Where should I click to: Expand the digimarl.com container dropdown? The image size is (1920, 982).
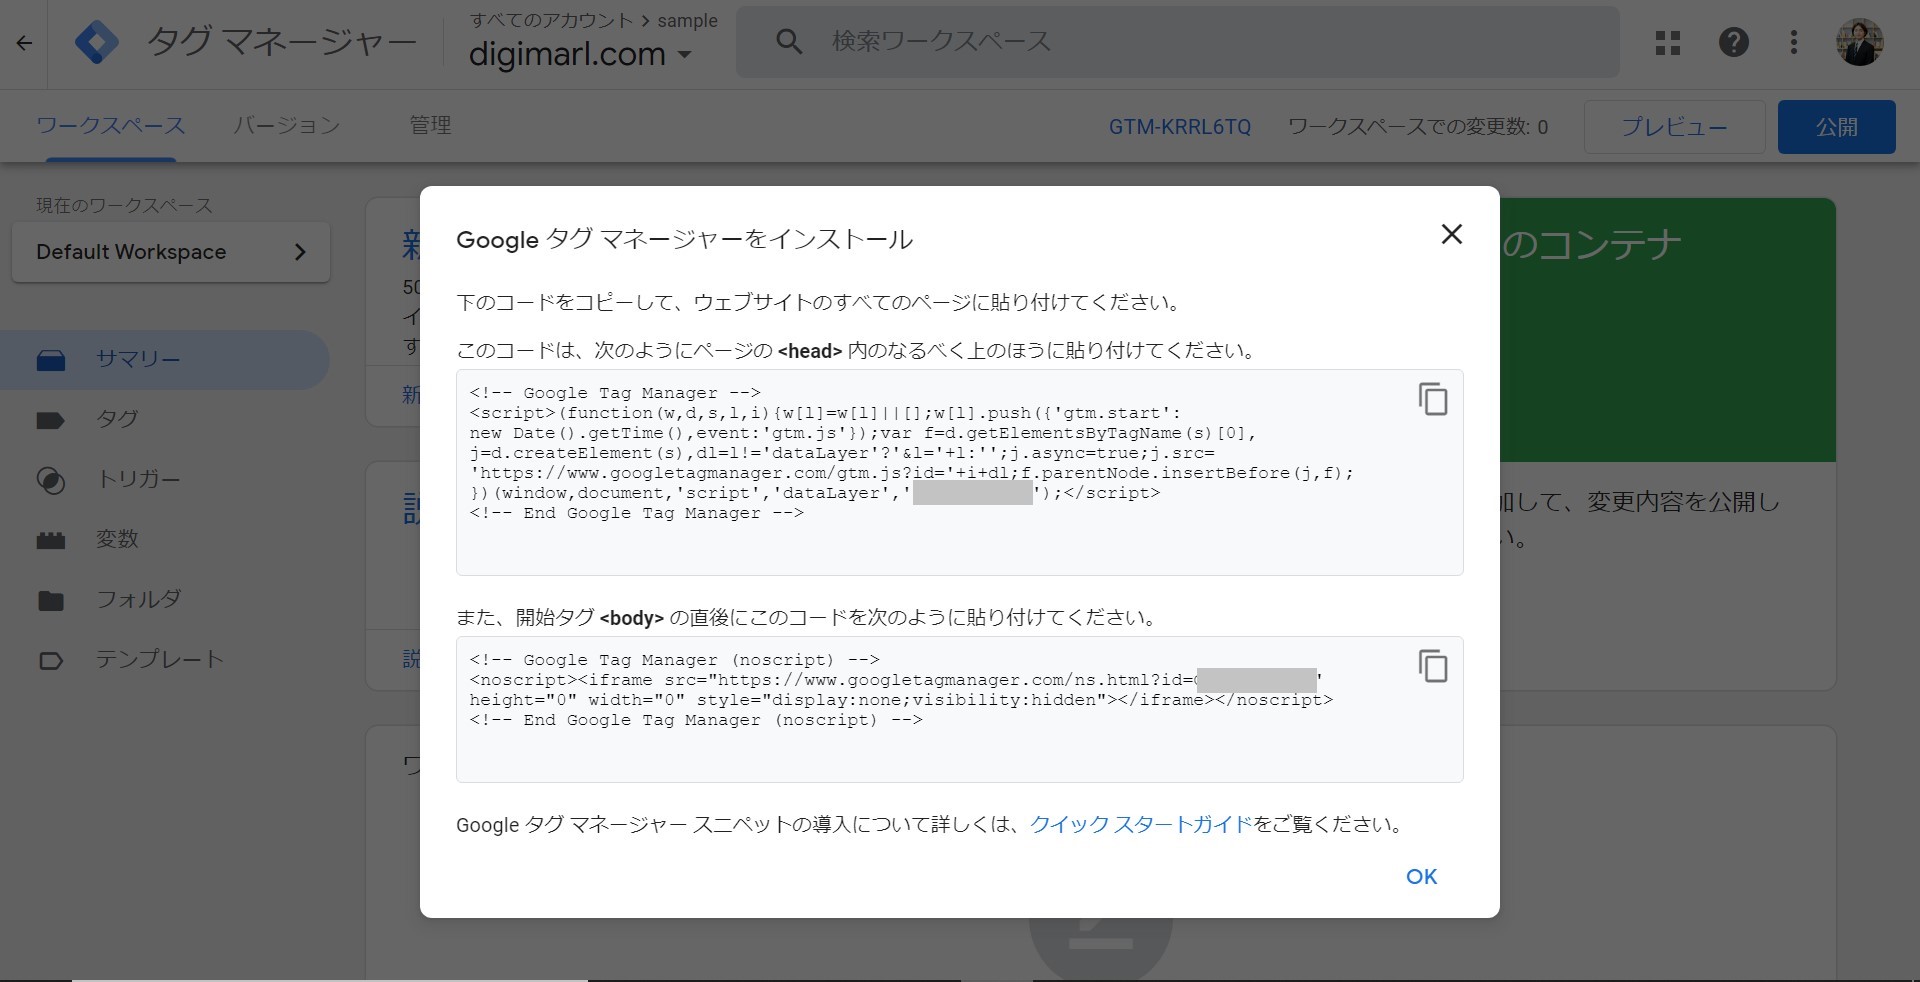(581, 54)
